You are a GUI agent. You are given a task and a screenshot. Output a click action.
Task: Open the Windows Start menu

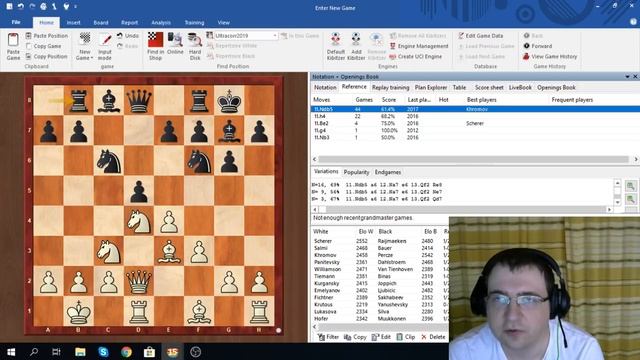tap(11, 352)
